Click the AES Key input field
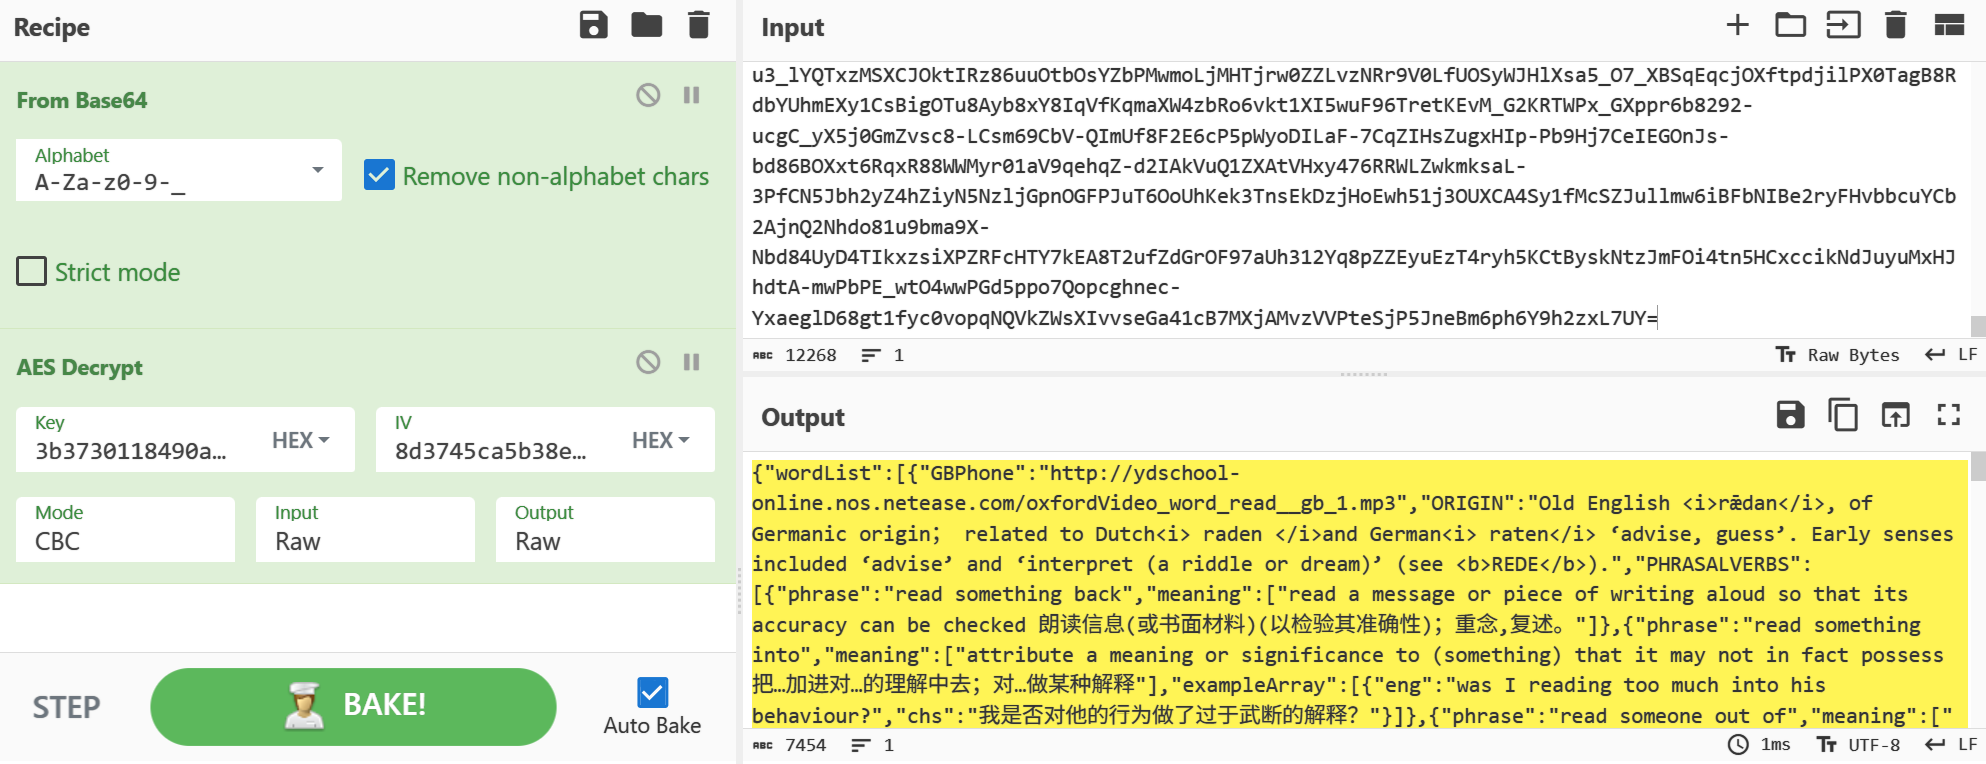The height and width of the screenshot is (764, 1986). (x=140, y=450)
